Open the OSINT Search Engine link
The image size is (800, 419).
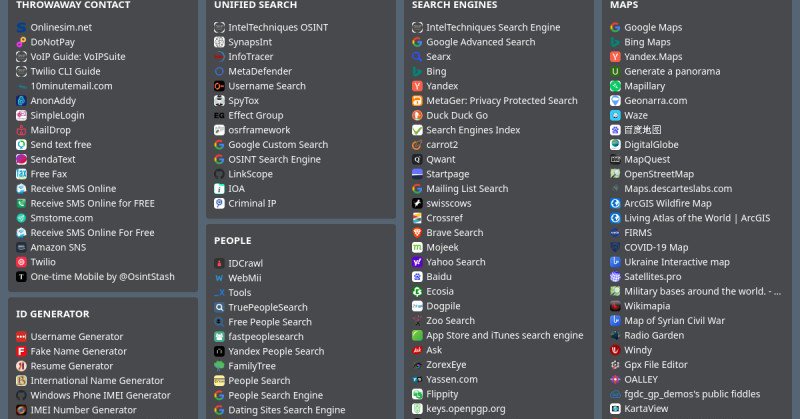(274, 160)
